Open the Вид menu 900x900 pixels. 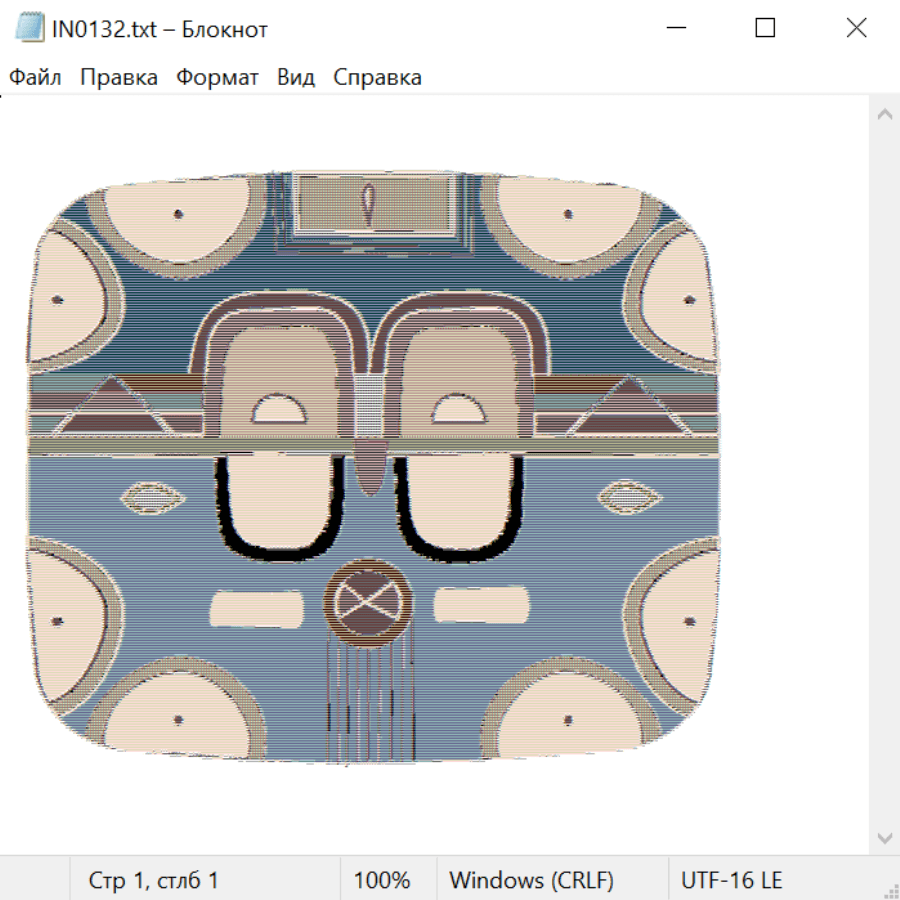(295, 78)
